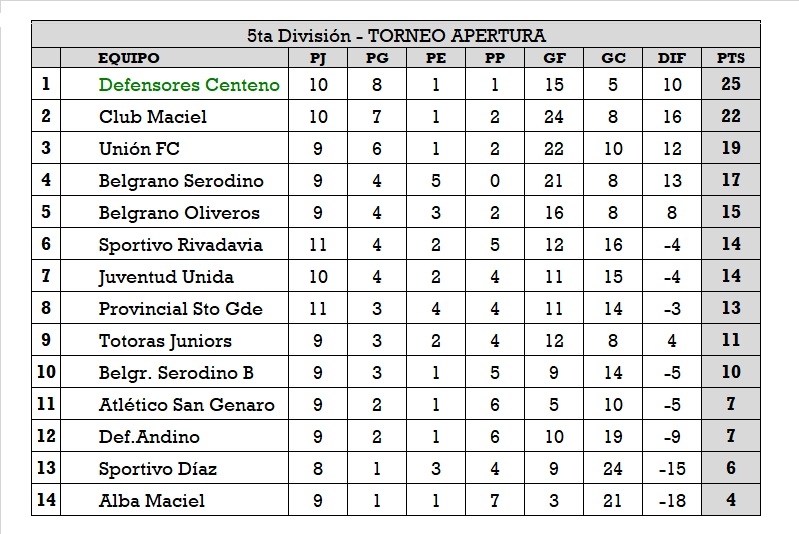Select the GF column header
Viewport: 799px width, 534px height.
[x=554, y=58]
